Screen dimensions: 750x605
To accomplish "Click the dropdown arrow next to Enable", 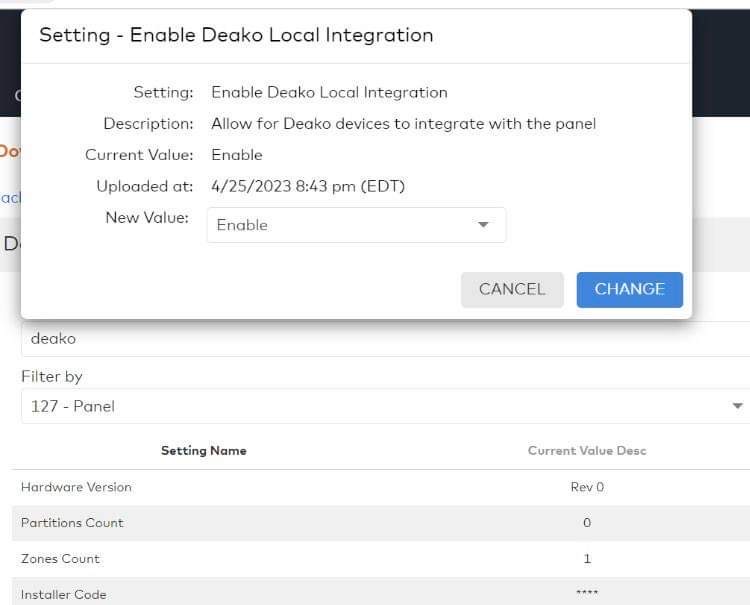I will [x=483, y=225].
